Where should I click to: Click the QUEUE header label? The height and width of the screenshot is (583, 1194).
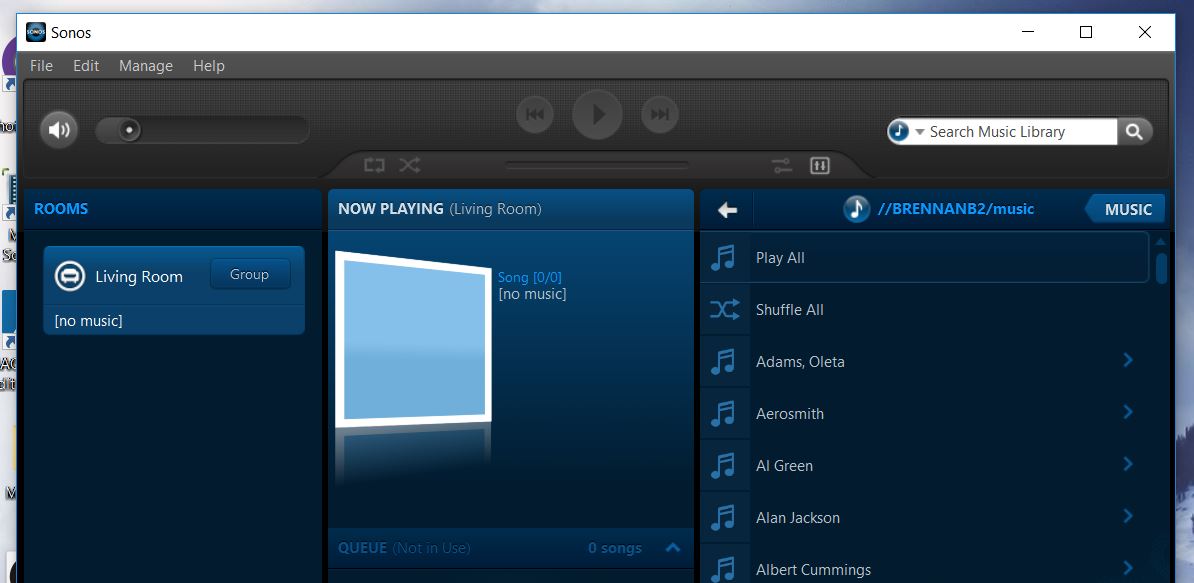coord(362,548)
